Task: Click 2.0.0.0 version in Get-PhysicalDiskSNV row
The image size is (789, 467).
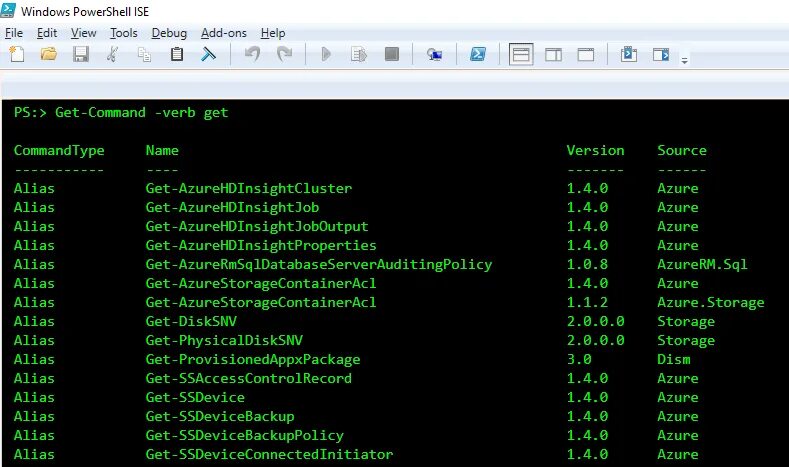Action: click(x=595, y=340)
